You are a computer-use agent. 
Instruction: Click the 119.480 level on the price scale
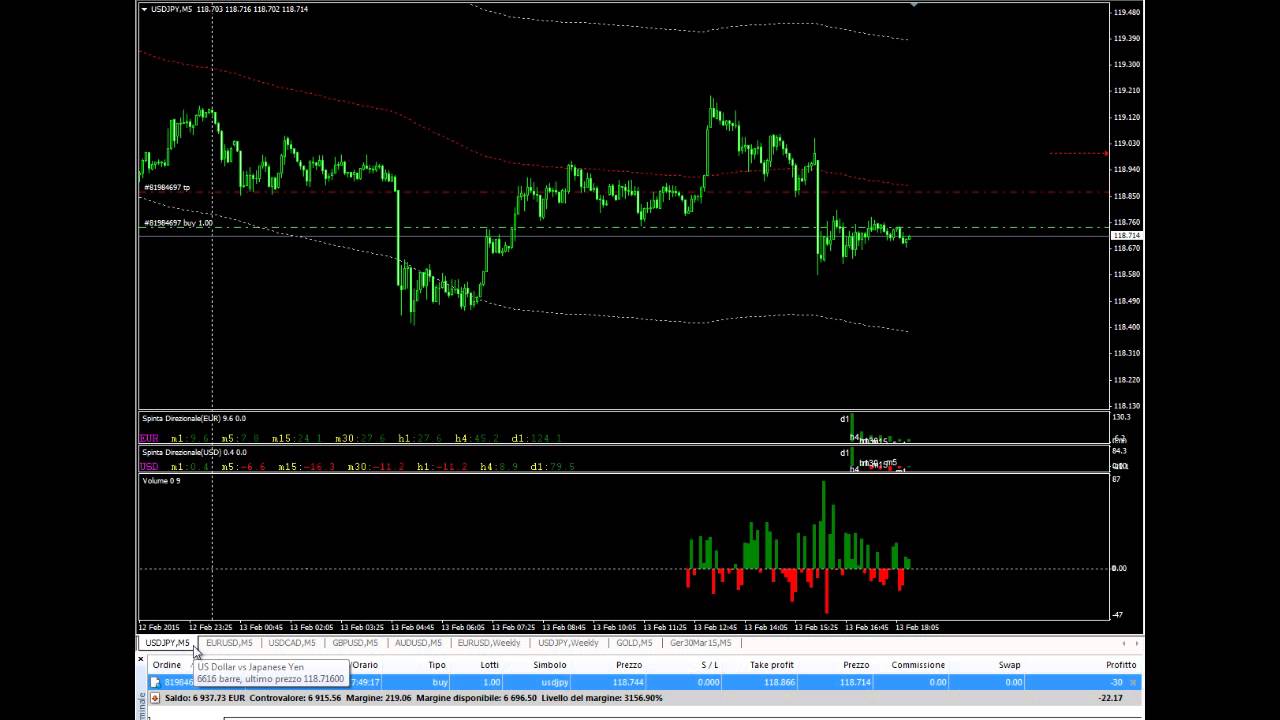(x=1126, y=12)
